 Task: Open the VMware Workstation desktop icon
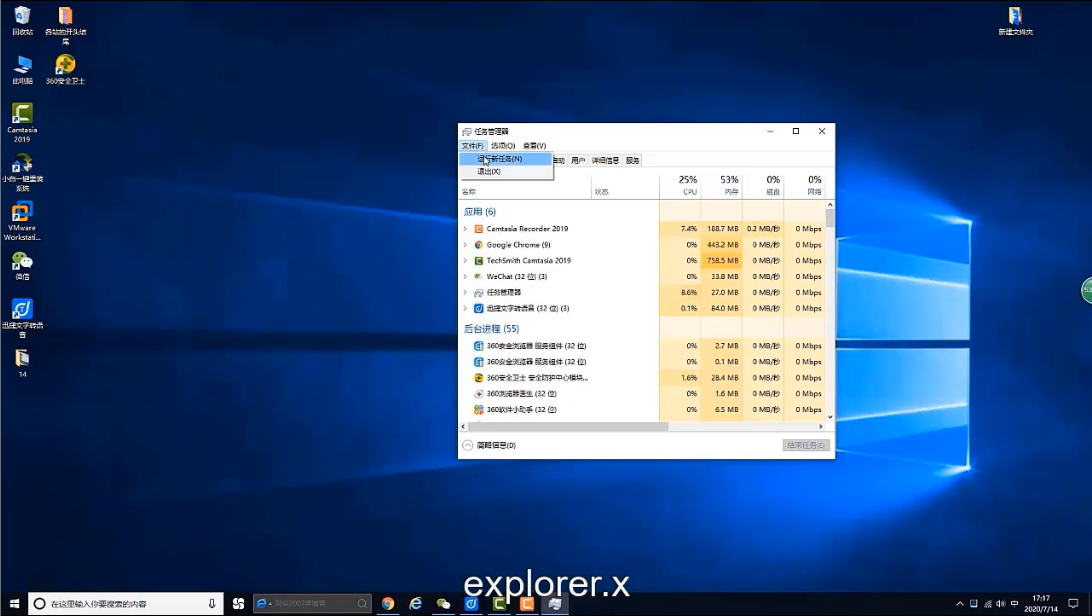coord(22,213)
